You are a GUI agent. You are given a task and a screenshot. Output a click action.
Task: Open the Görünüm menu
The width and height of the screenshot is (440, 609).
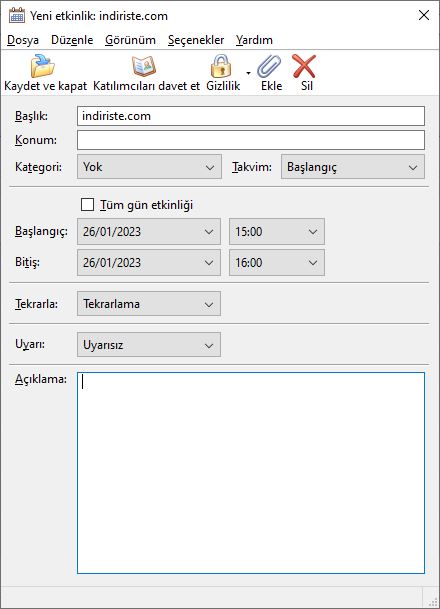tap(130, 40)
